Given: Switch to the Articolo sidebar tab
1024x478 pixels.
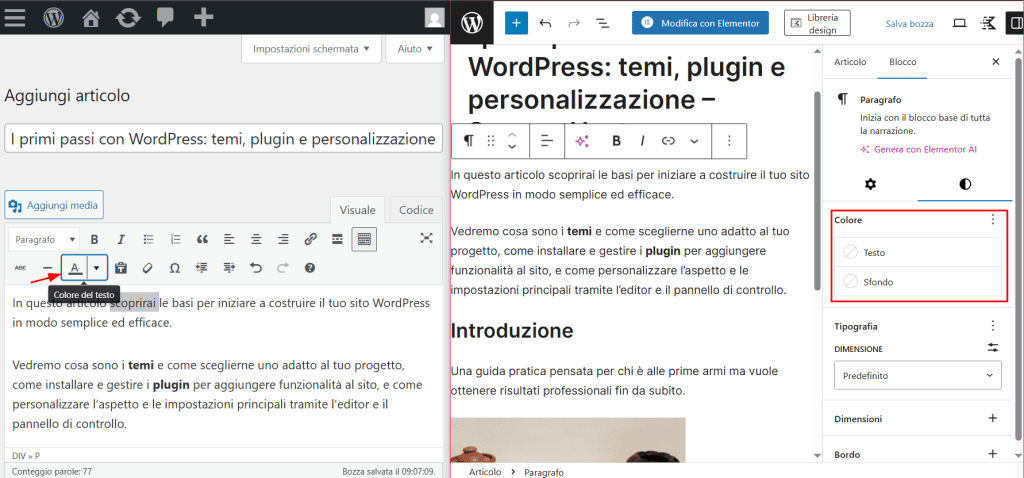Looking at the screenshot, I should (850, 62).
